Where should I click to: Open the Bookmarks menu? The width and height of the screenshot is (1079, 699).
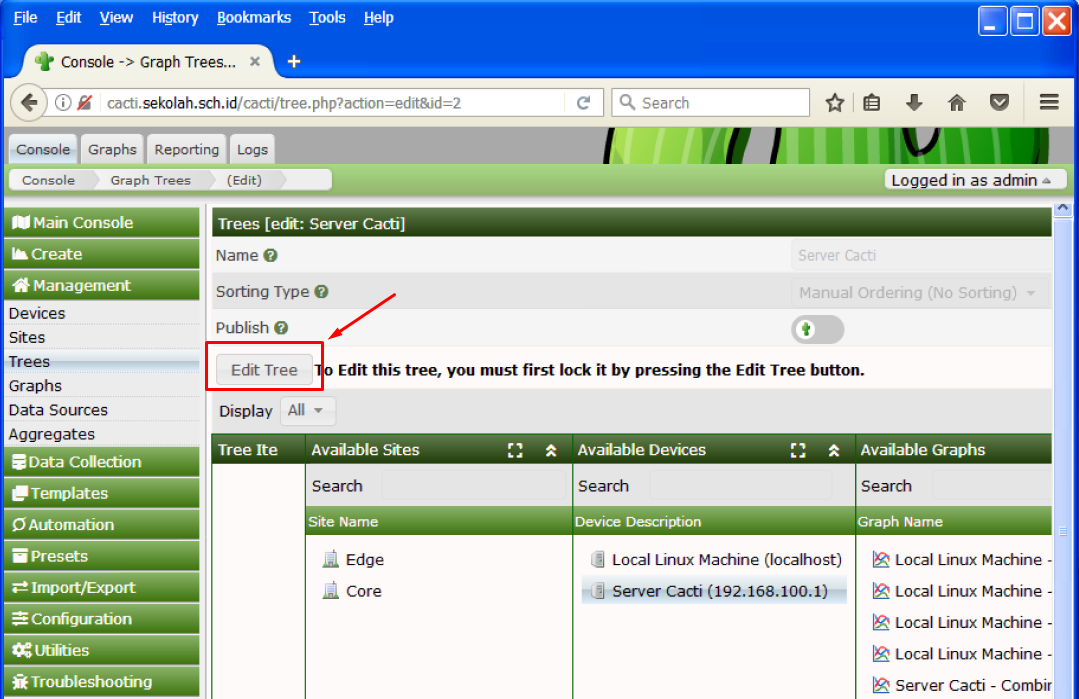tap(254, 18)
